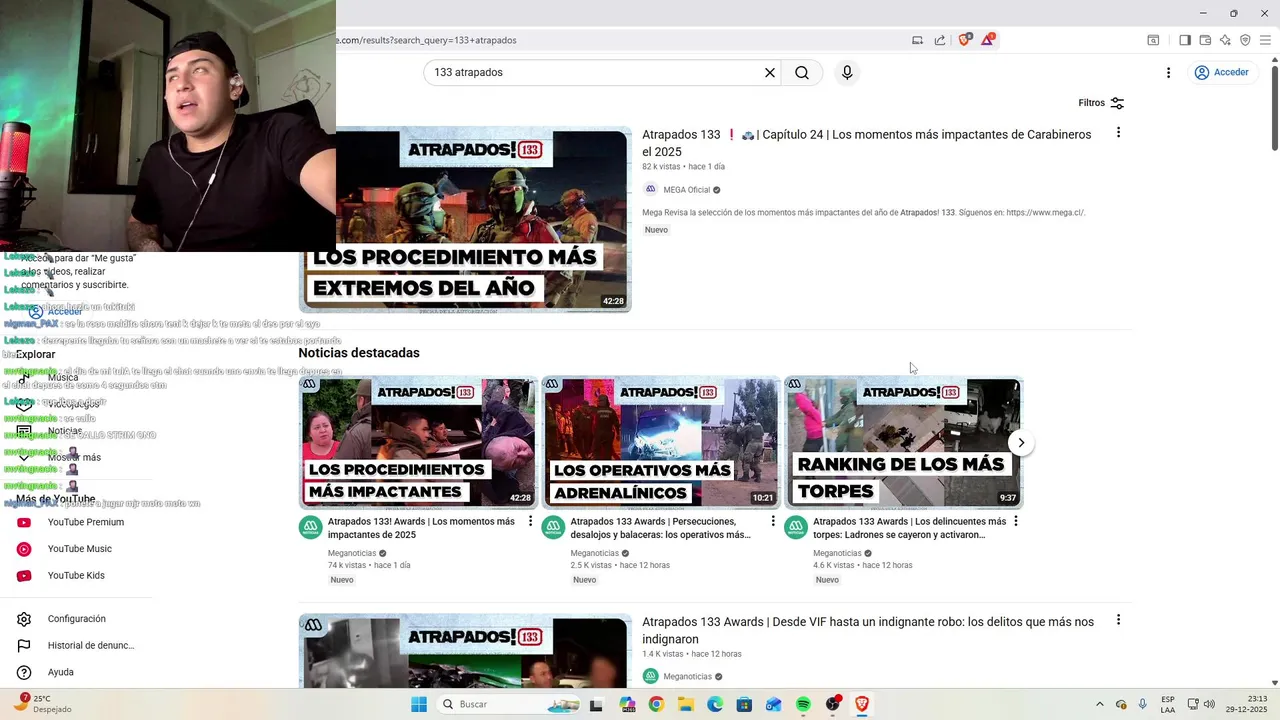Screen dimensions: 1280x720
Task: Click Brave browser taskbar icon
Action: (862, 704)
